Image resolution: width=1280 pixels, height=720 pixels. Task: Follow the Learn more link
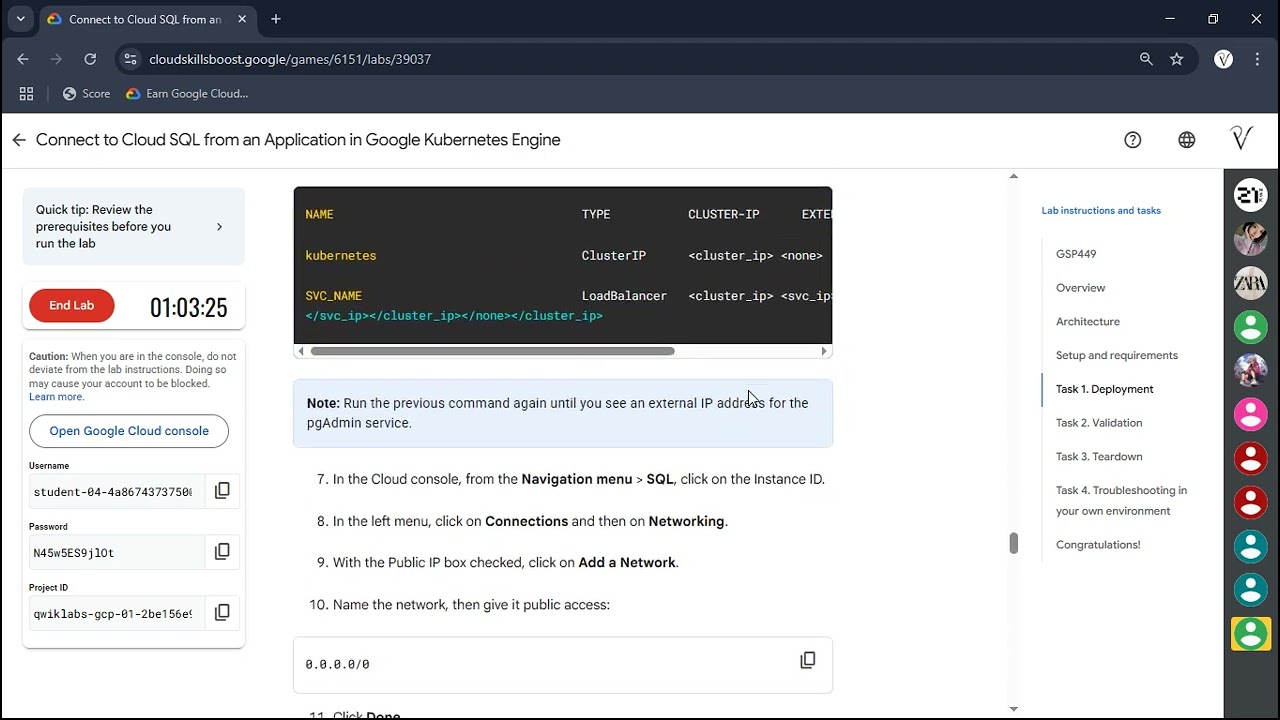[x=56, y=397]
